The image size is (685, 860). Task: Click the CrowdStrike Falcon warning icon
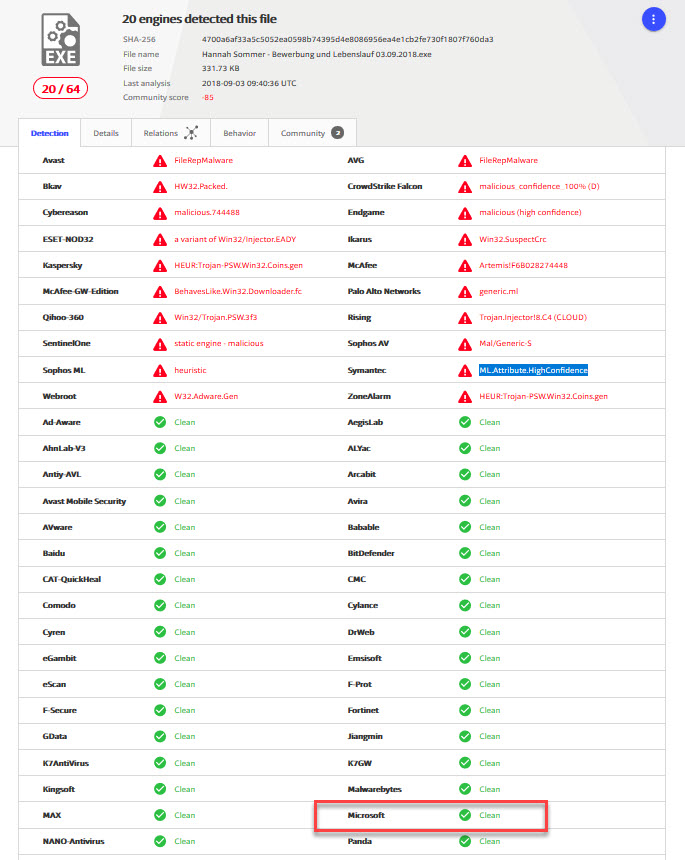(x=465, y=187)
